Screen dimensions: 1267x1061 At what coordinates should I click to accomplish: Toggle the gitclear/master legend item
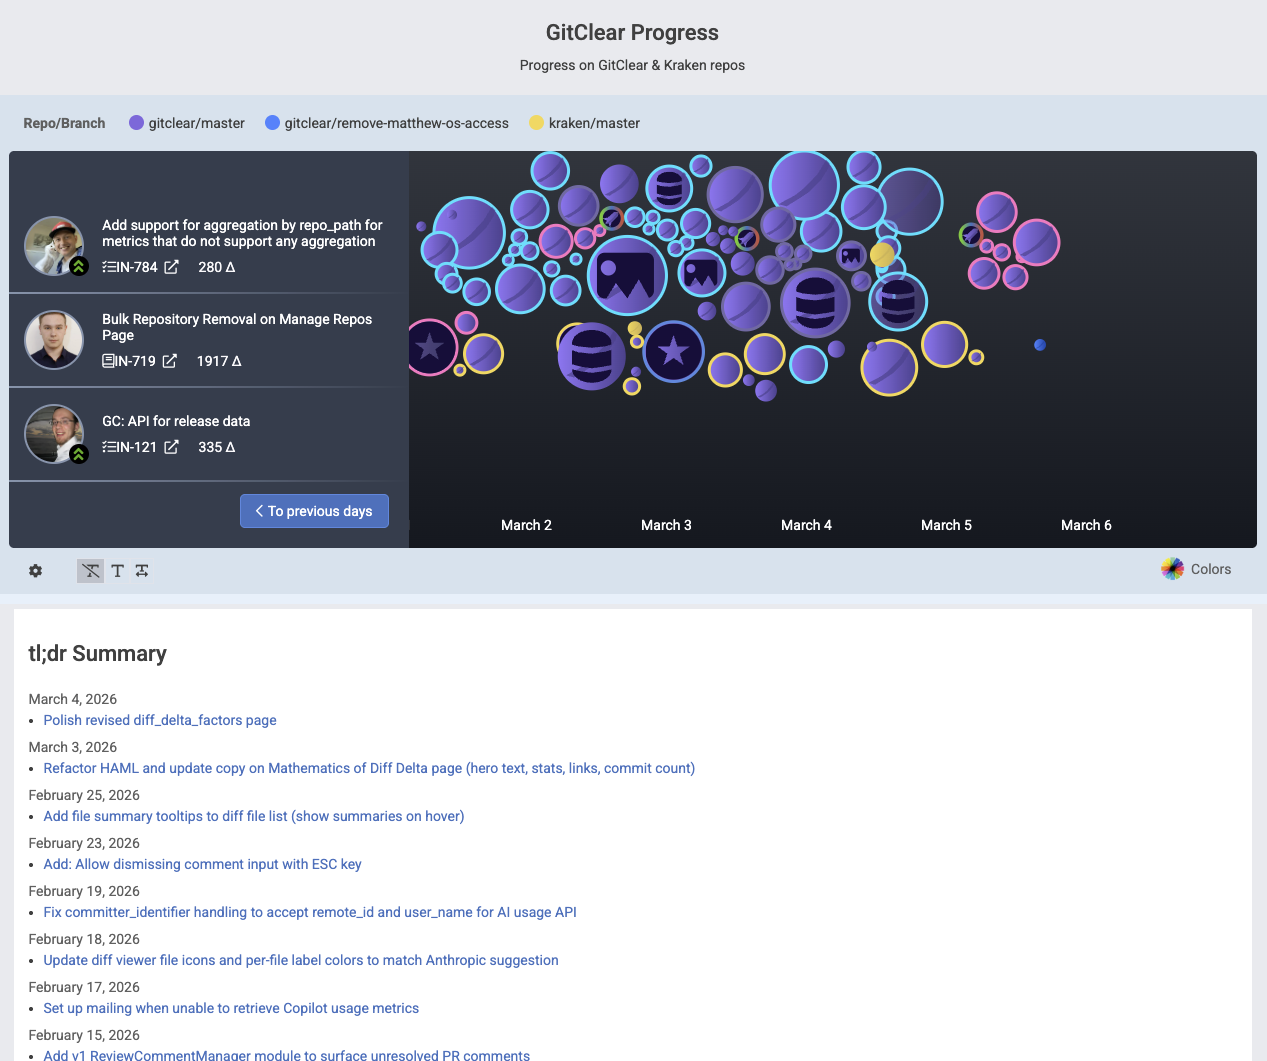pos(187,123)
